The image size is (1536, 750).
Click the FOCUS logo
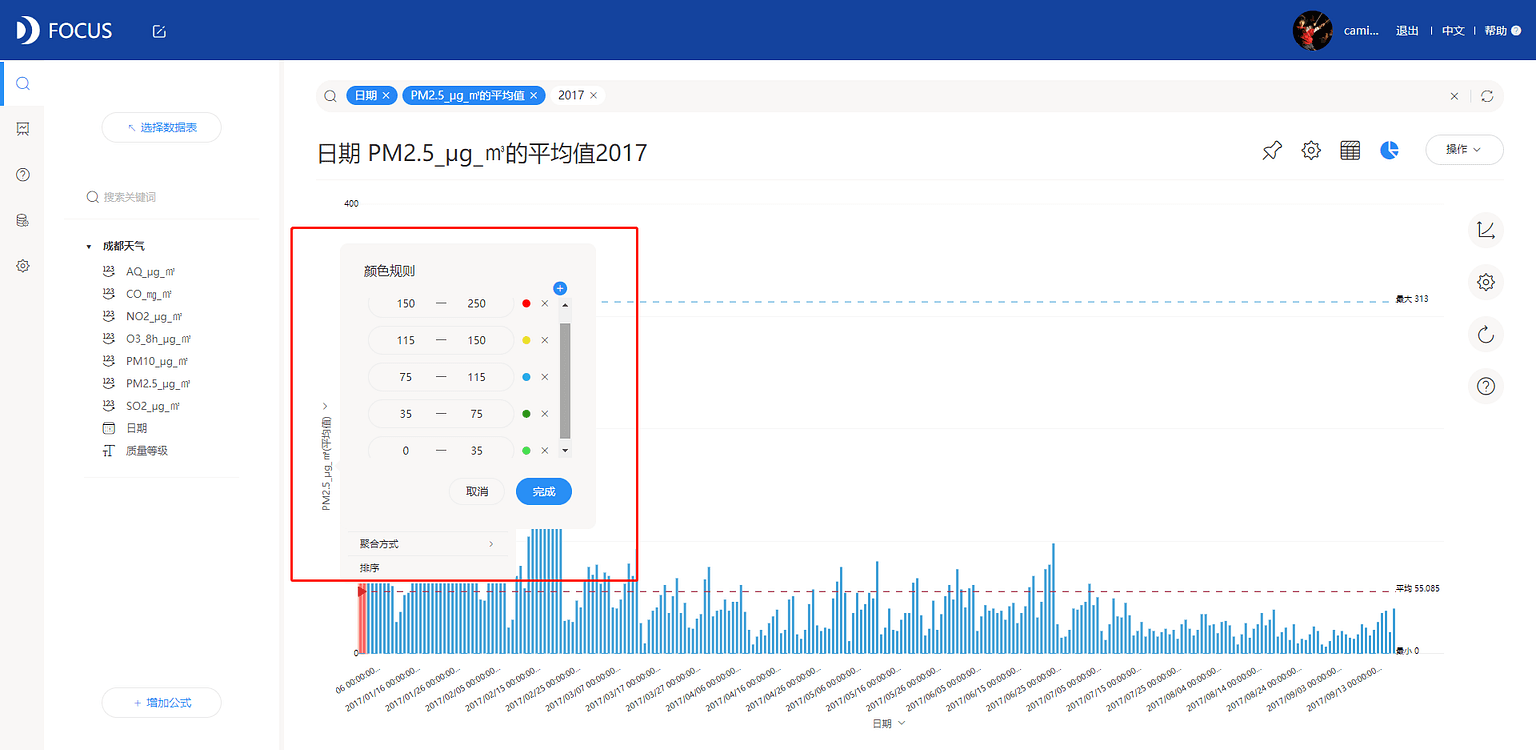[x=64, y=30]
